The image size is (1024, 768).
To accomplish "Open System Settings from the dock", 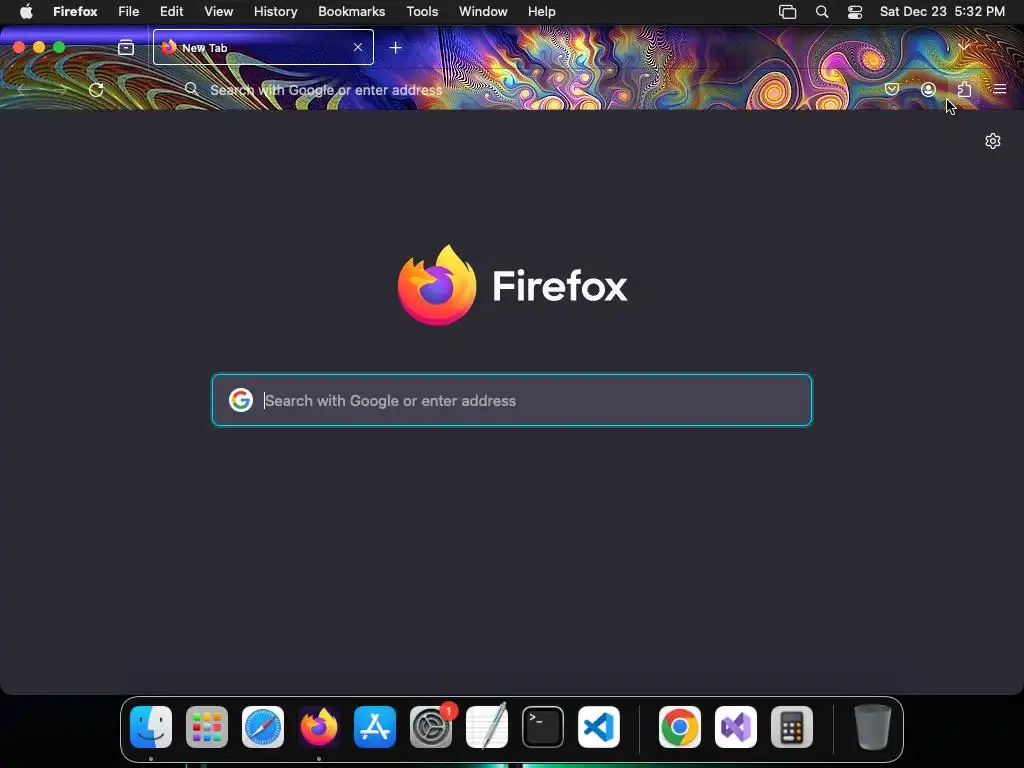I will click(431, 727).
